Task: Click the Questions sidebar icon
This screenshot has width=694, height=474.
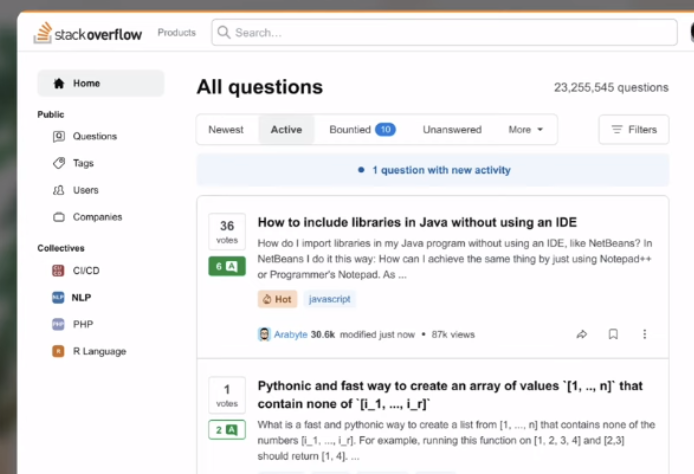Action: pyautogui.click(x=59, y=136)
